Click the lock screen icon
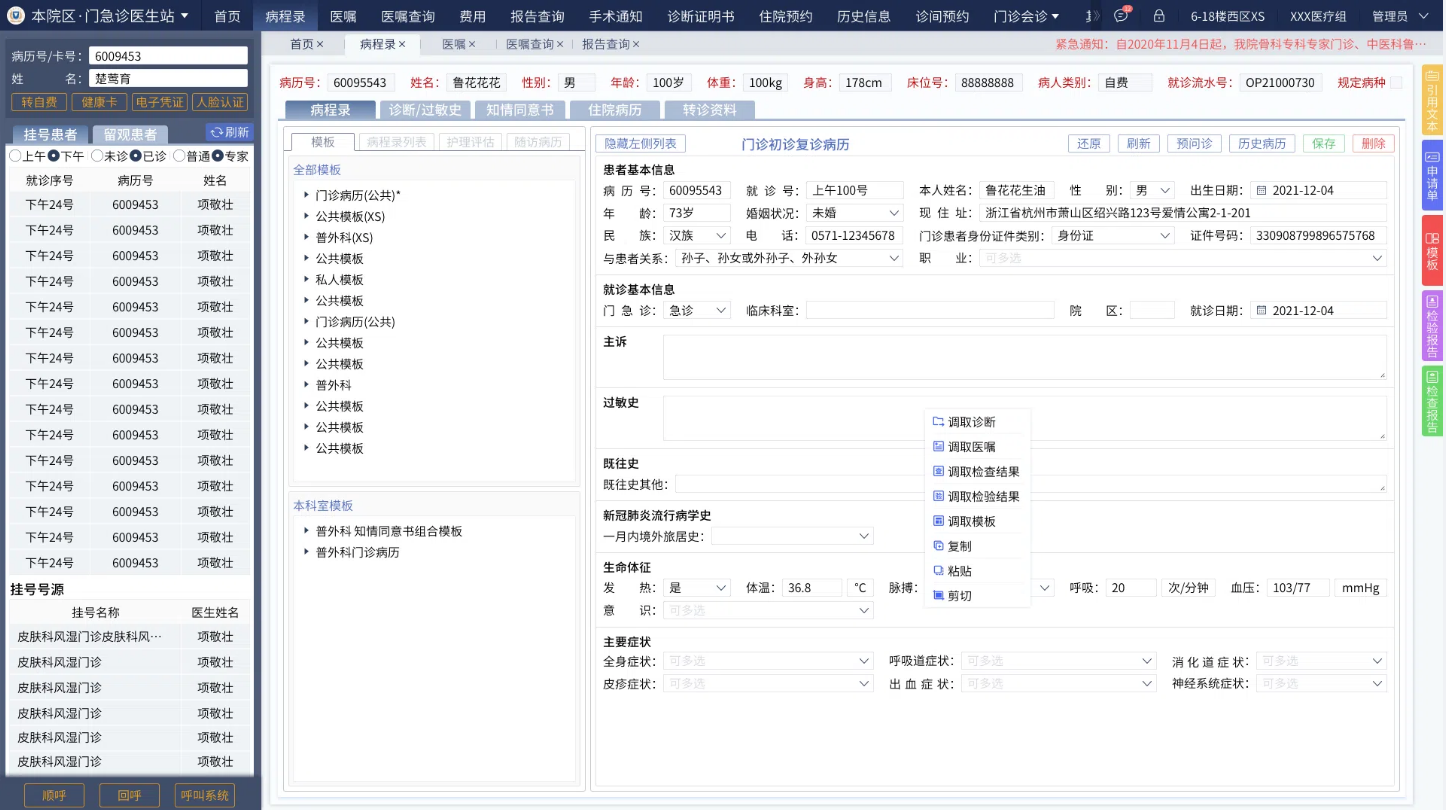1446x810 pixels. pos(1159,16)
